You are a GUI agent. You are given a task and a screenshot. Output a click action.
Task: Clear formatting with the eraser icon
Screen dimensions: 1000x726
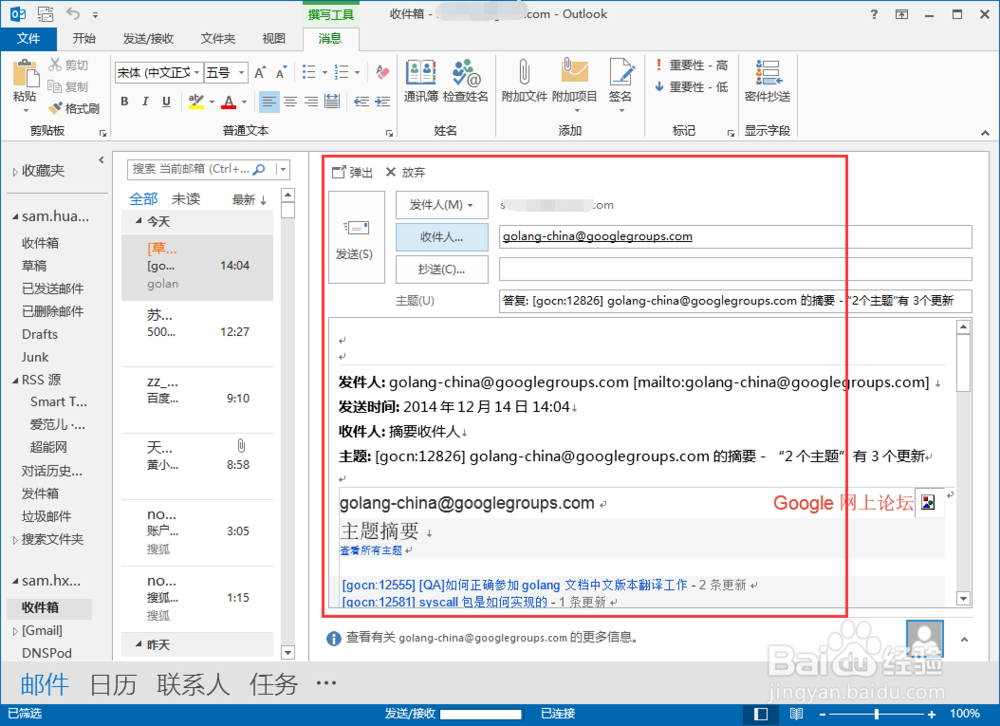pyautogui.click(x=383, y=72)
